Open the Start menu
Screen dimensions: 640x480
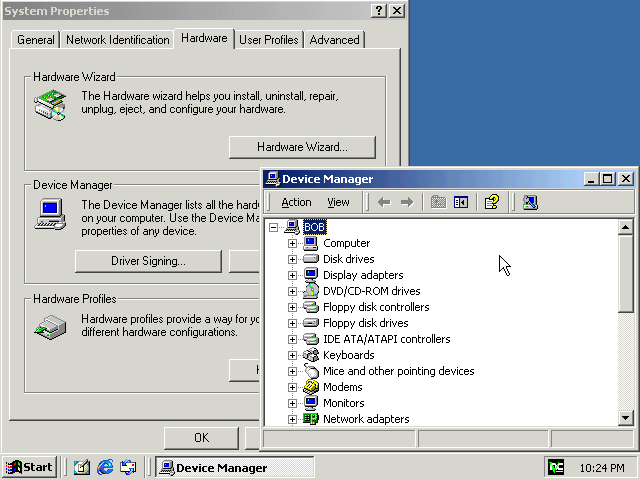click(29, 467)
